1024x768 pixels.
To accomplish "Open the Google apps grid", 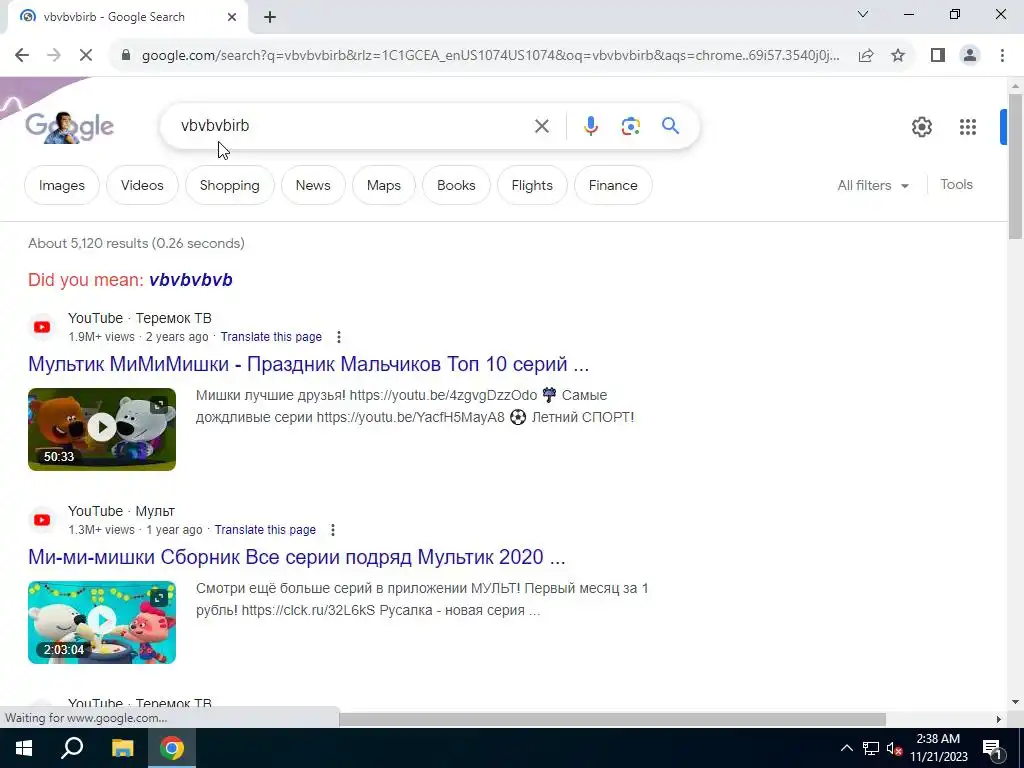I will coord(968,127).
